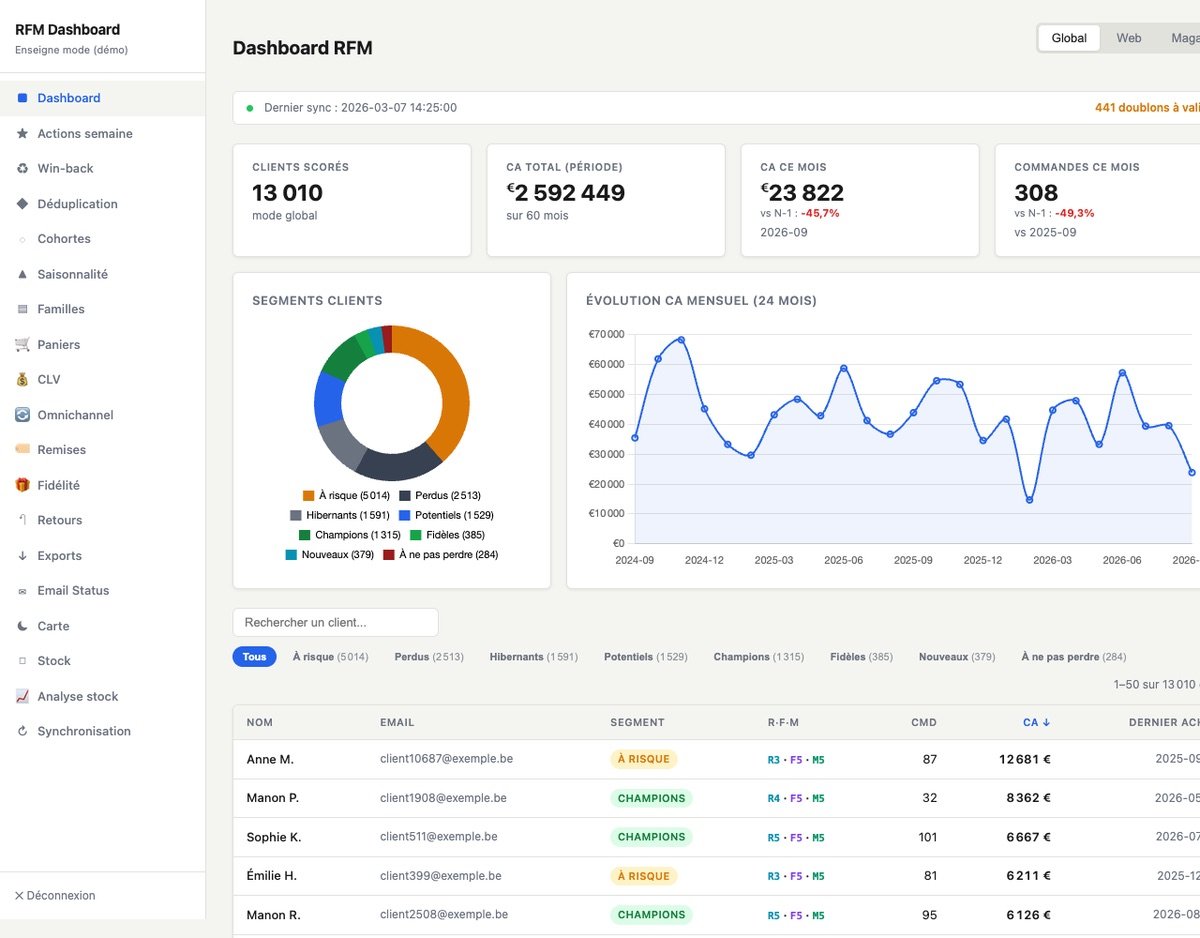
Task: Click the diamond icon beside Déduplication
Action: (22, 203)
